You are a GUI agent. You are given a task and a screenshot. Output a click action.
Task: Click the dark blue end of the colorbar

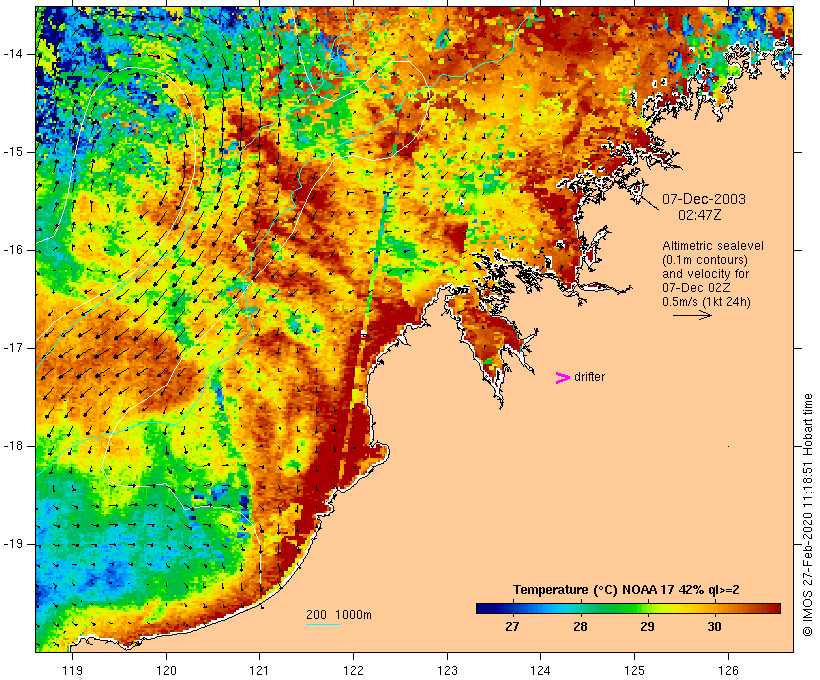point(484,608)
